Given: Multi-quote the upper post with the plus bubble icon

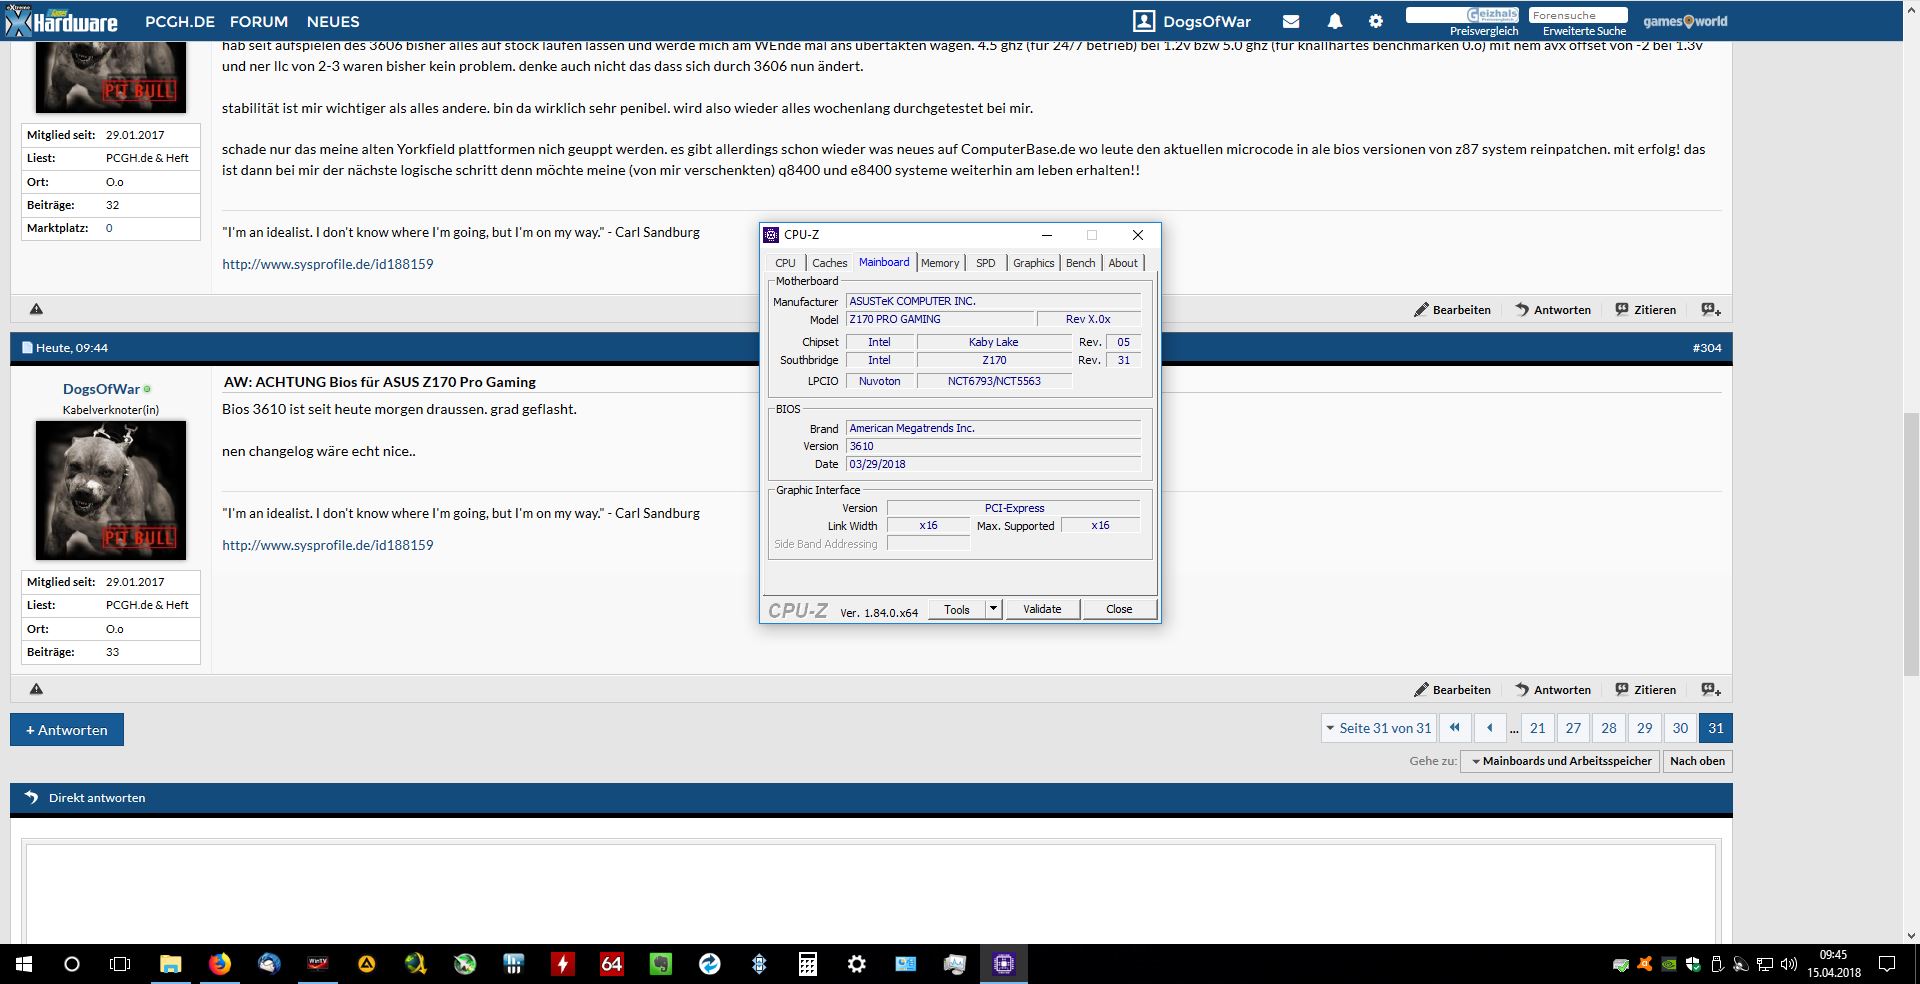Looking at the screenshot, I should click(x=1711, y=310).
